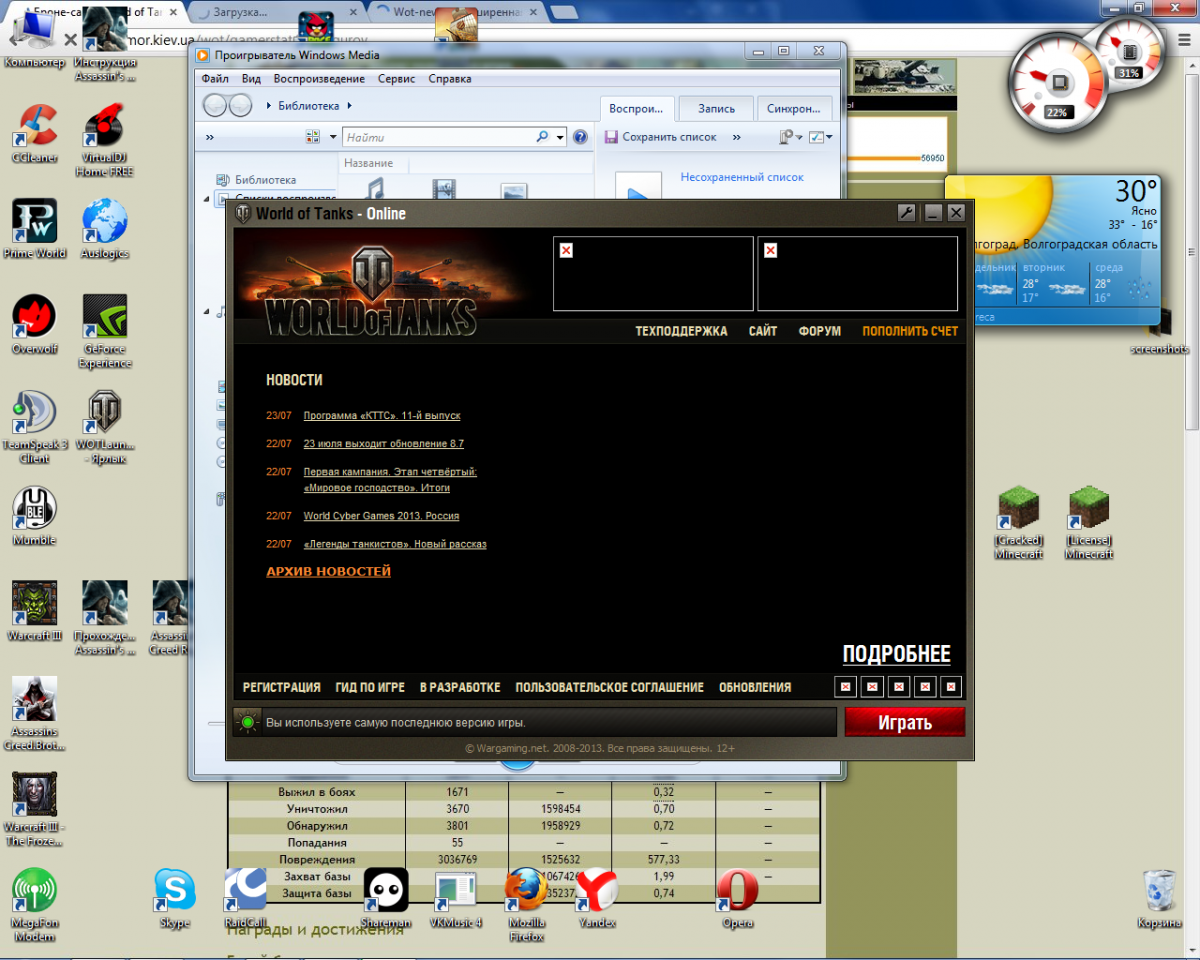
Task: Switch to the Синхрон... tab
Action: (x=794, y=109)
